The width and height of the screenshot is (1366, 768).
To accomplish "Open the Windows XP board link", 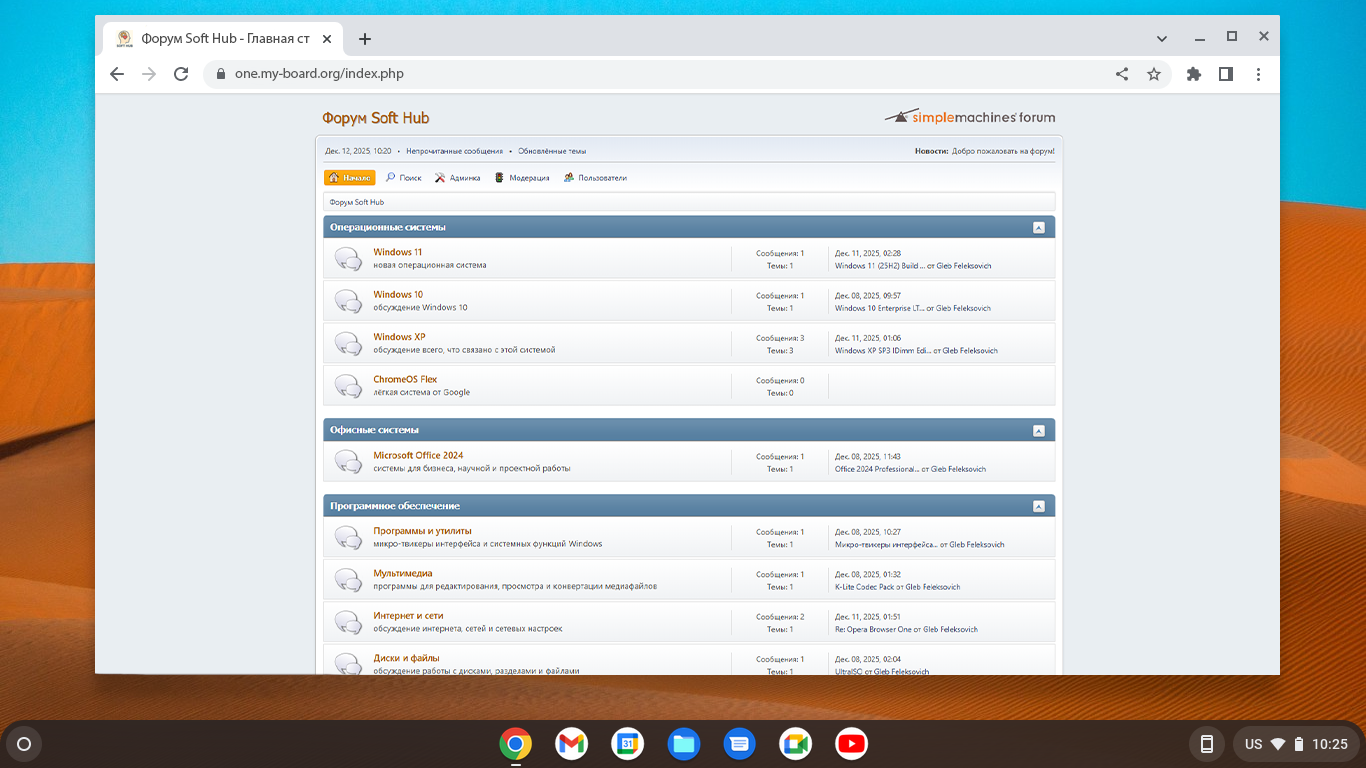I will click(x=399, y=337).
